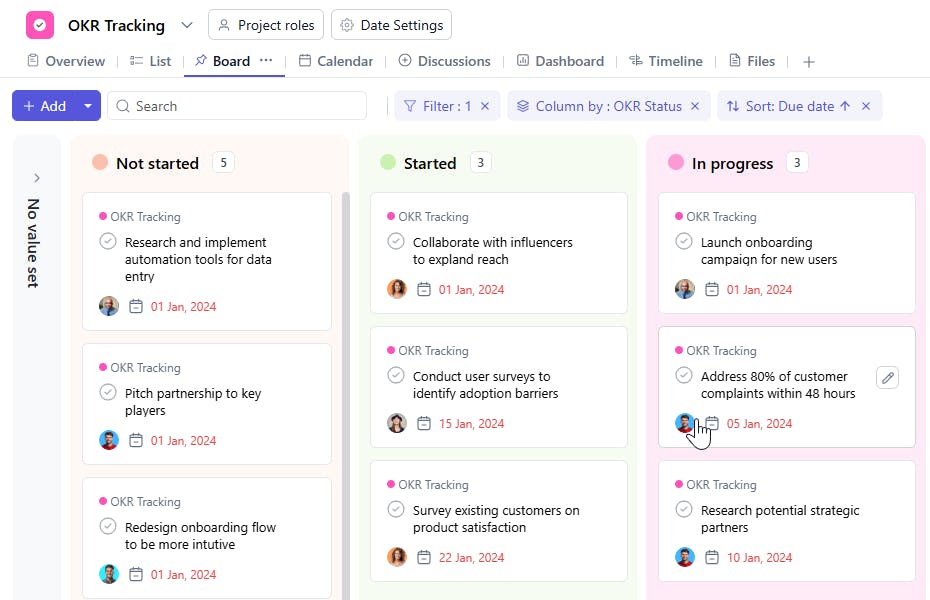
Task: Expand the OKR Tracking project name dropdown
Action: (x=187, y=25)
